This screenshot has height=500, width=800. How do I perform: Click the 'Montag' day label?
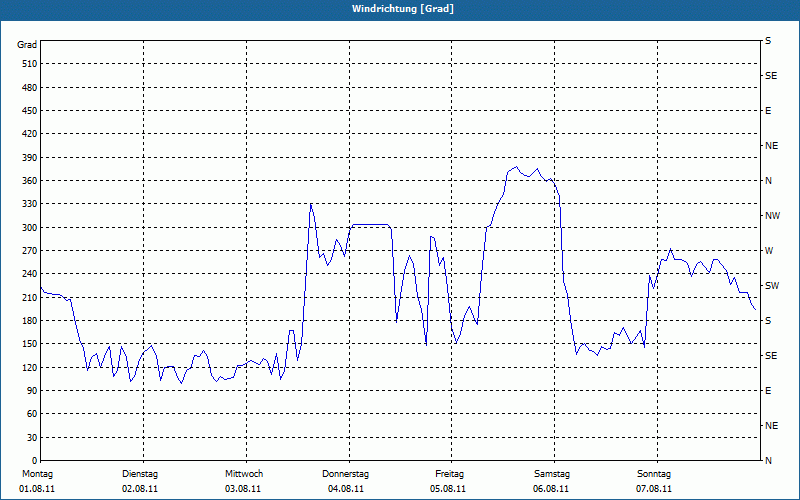point(37,474)
